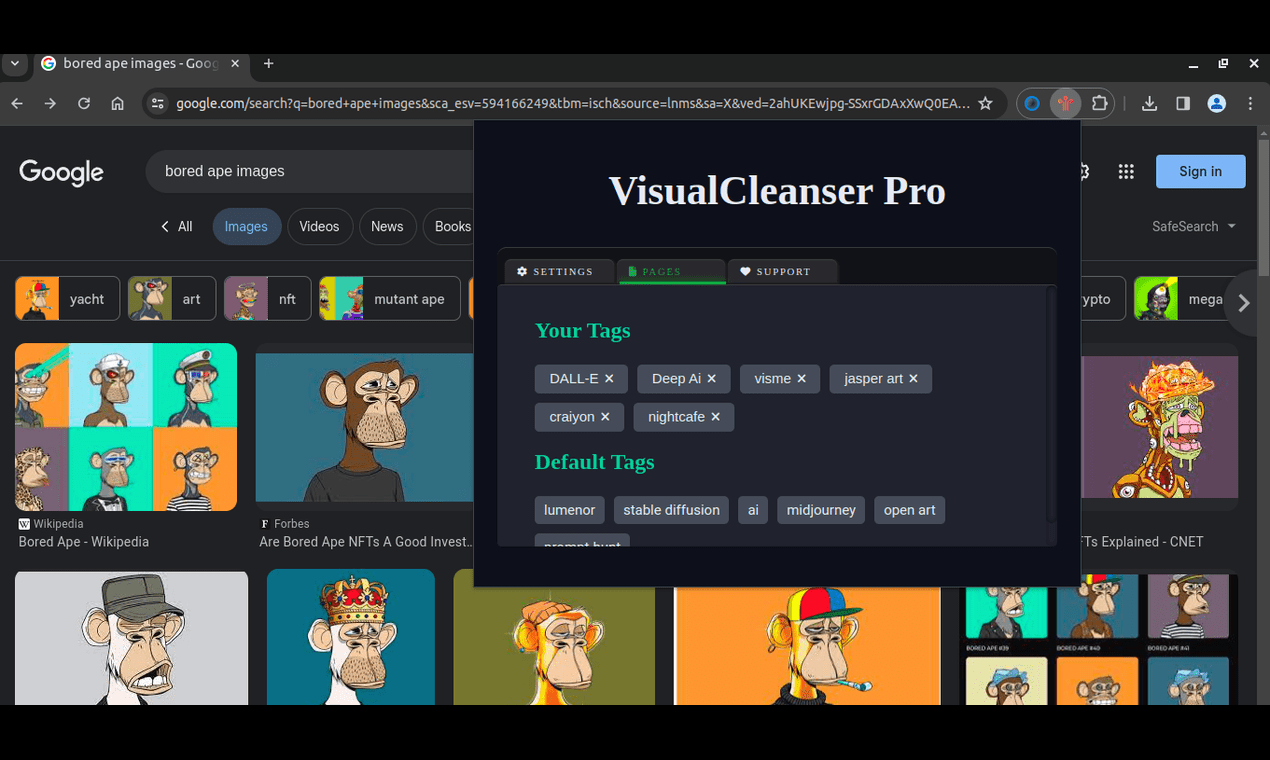Bookmark this page with the star icon
This screenshot has width=1270, height=760.
[985, 103]
